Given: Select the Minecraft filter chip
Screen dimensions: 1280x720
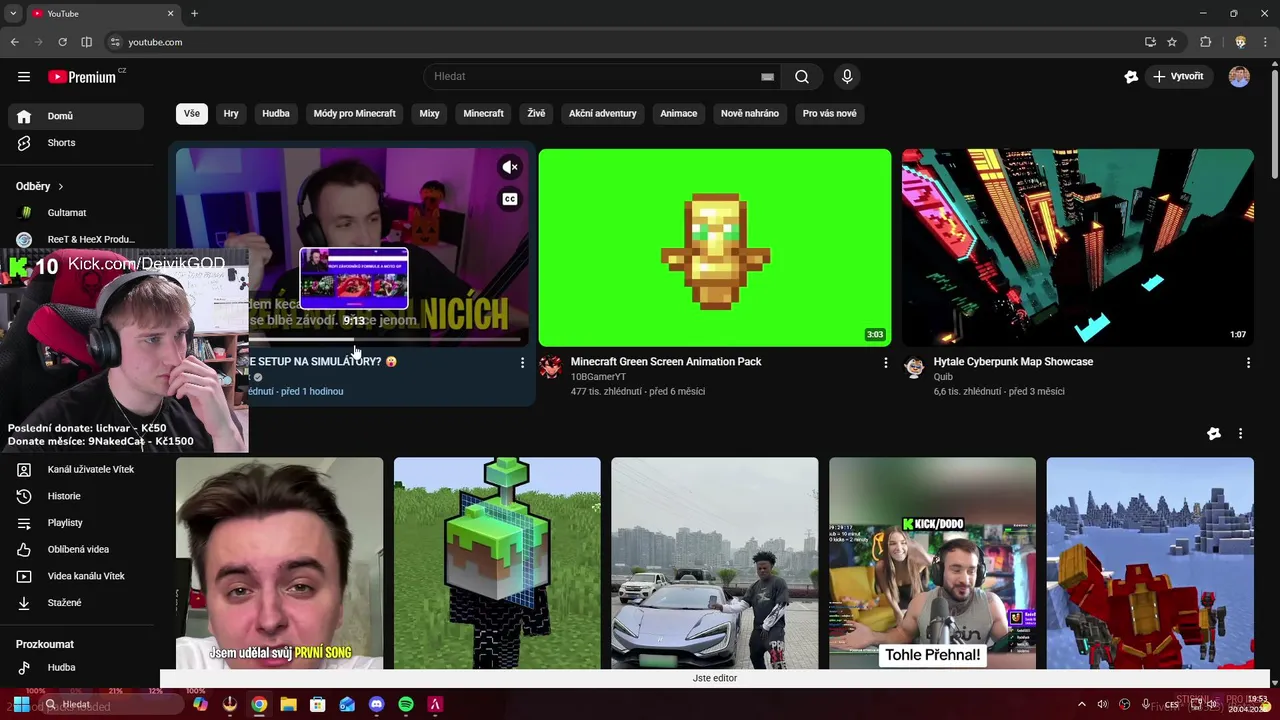Looking at the screenshot, I should pyautogui.click(x=483, y=114).
